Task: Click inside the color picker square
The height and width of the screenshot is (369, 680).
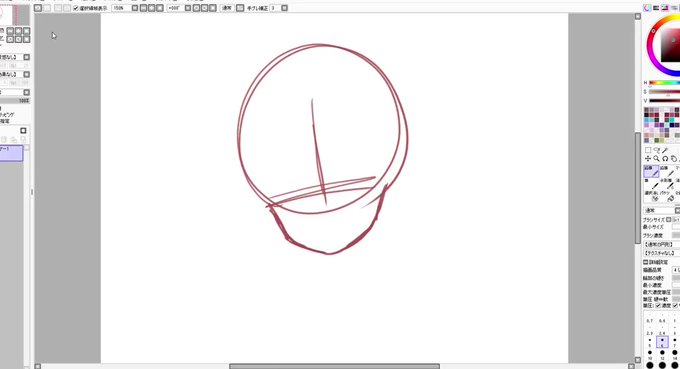Action: [x=670, y=46]
